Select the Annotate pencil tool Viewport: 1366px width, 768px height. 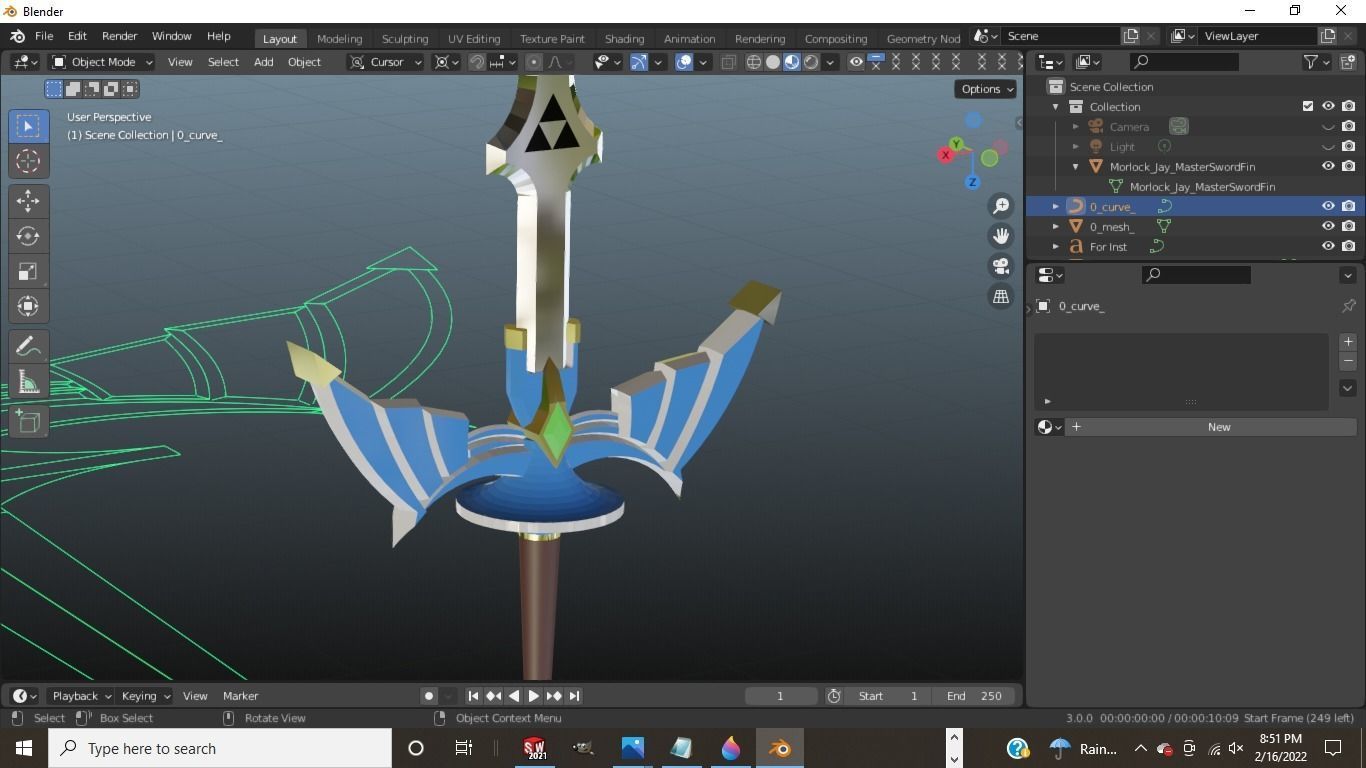(x=28, y=346)
